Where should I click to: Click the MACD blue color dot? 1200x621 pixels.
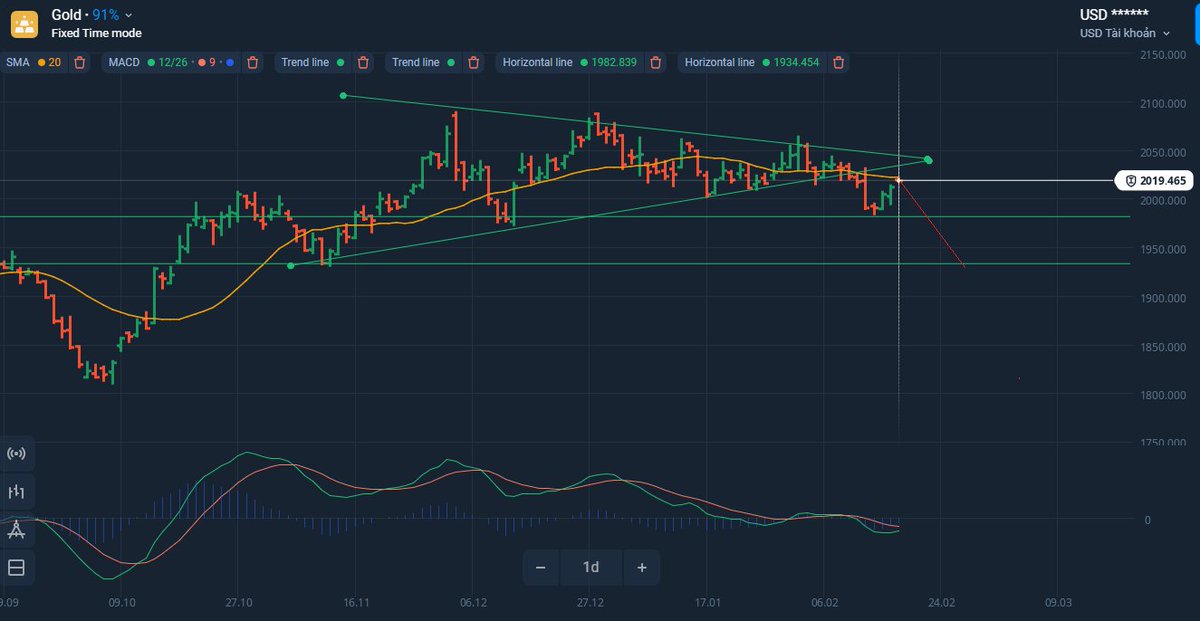pos(230,63)
